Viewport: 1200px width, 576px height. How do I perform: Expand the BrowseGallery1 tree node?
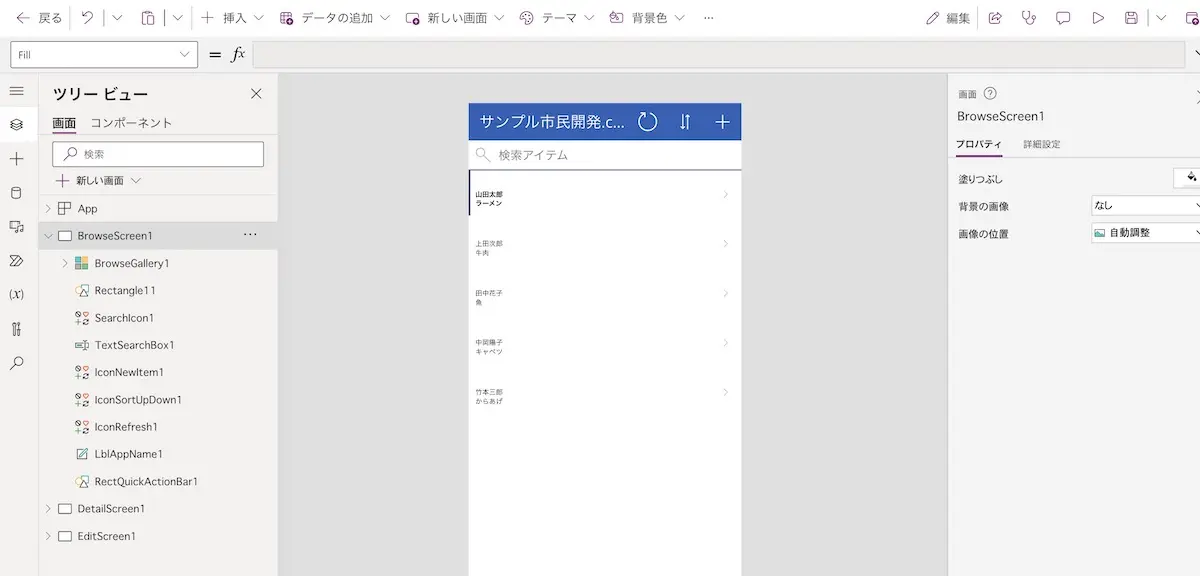coord(65,263)
